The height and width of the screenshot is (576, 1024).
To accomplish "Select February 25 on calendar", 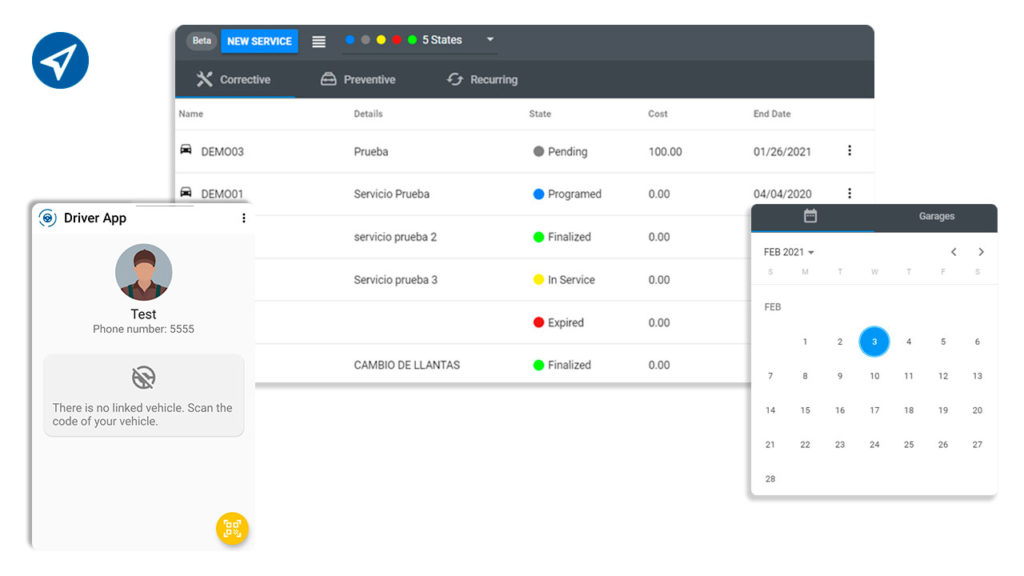I will (x=908, y=445).
